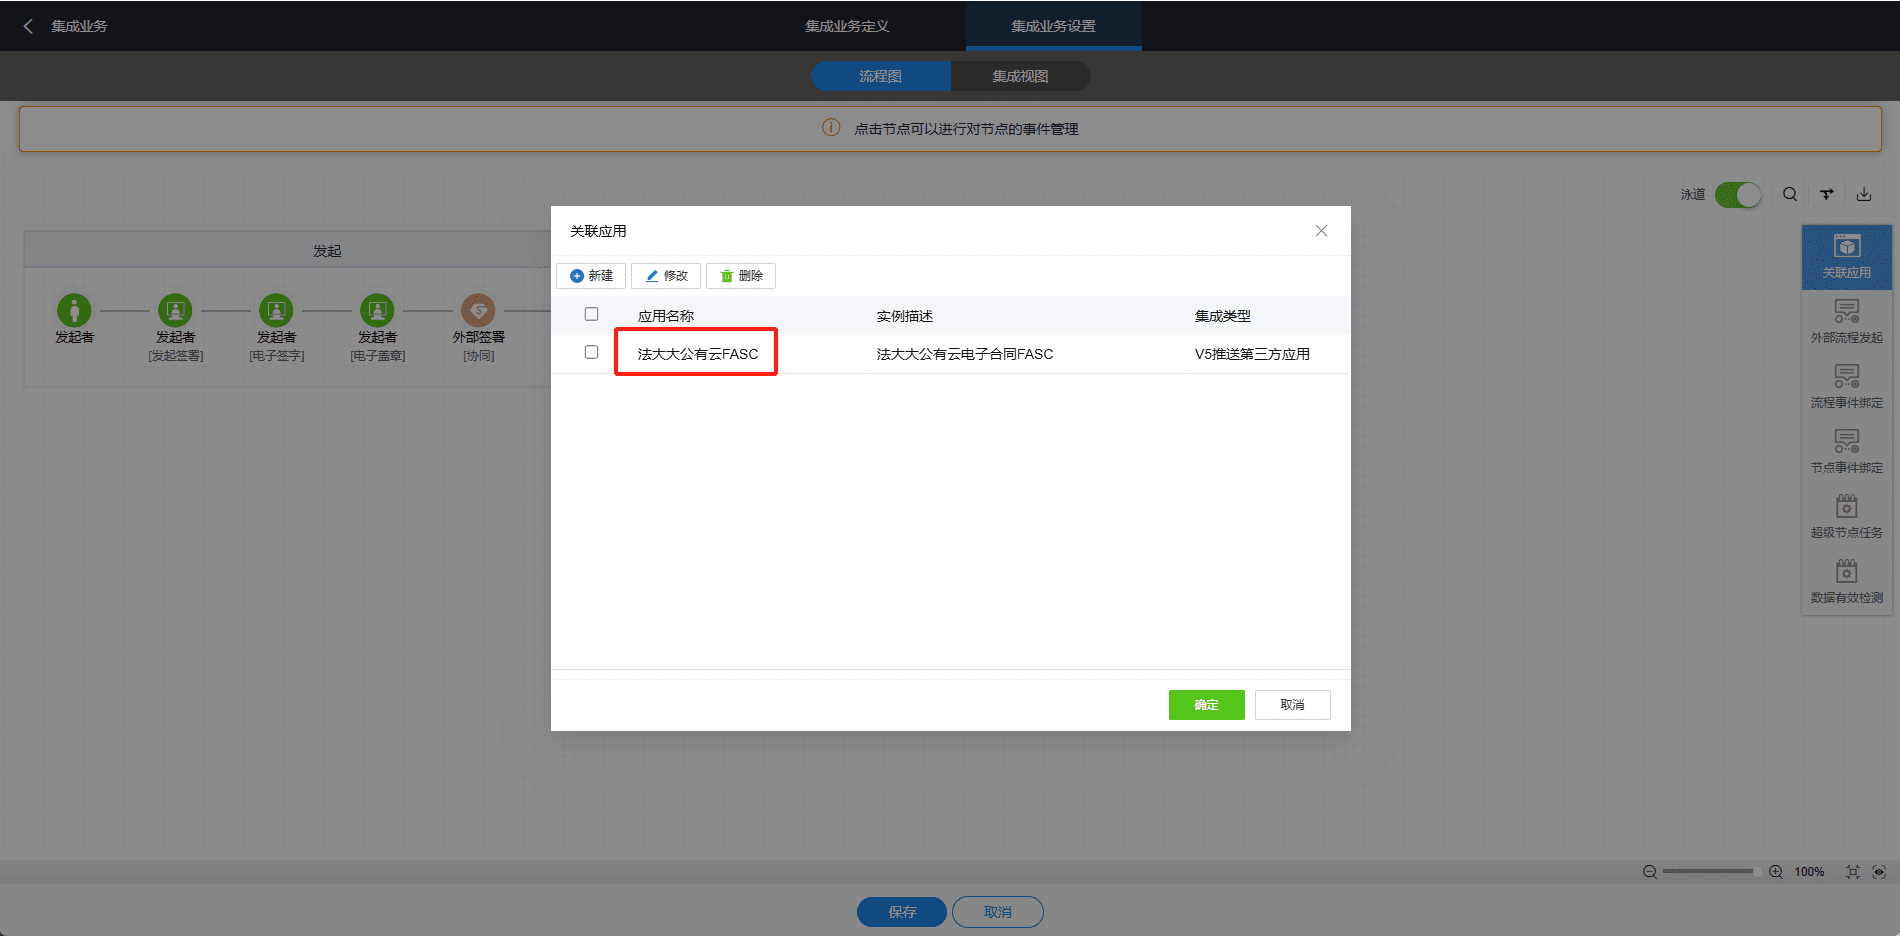Open the 流程事件绑定 sidebar item

click(1846, 387)
